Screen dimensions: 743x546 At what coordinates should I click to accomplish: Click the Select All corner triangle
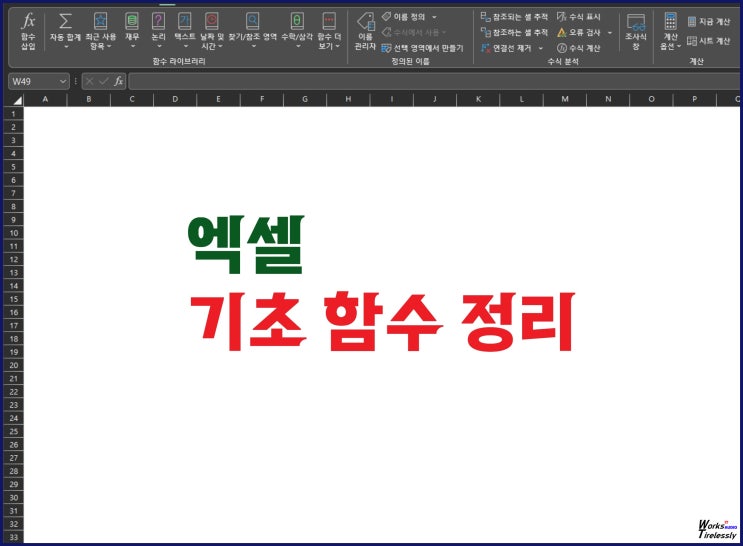pos(17,100)
